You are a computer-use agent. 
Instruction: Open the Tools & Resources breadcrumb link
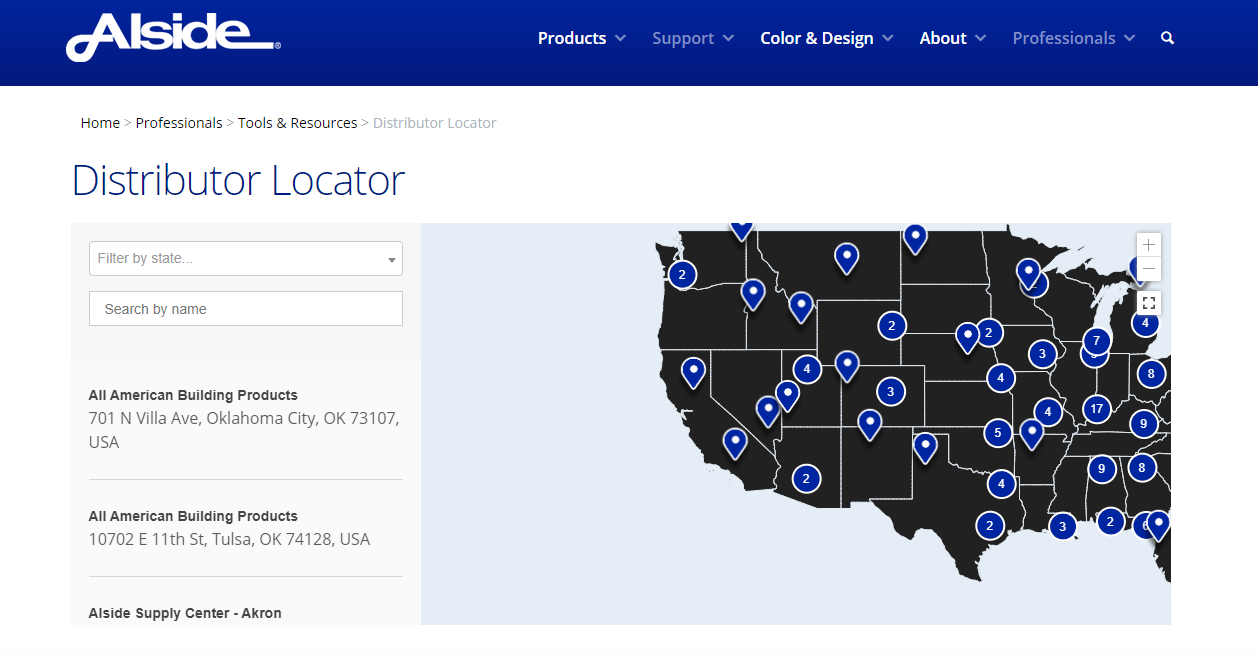297,122
